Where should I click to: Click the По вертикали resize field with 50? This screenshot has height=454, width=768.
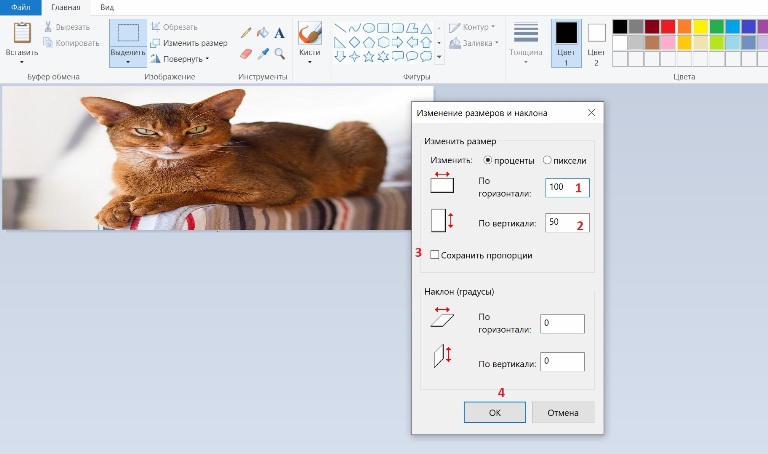(x=566, y=222)
